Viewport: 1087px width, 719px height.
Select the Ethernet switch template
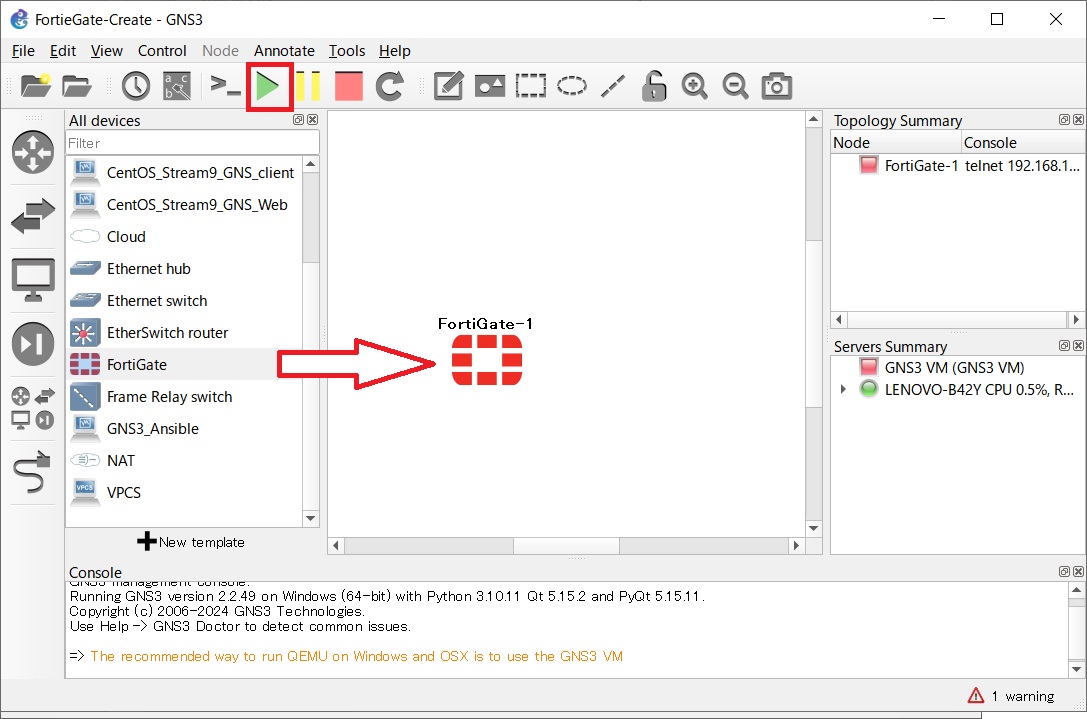click(x=184, y=300)
